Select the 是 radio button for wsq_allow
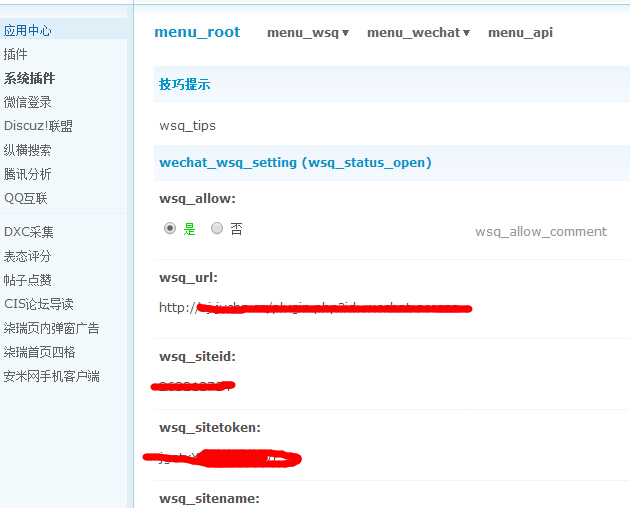Viewport: 630px width, 508px height. 170,228
